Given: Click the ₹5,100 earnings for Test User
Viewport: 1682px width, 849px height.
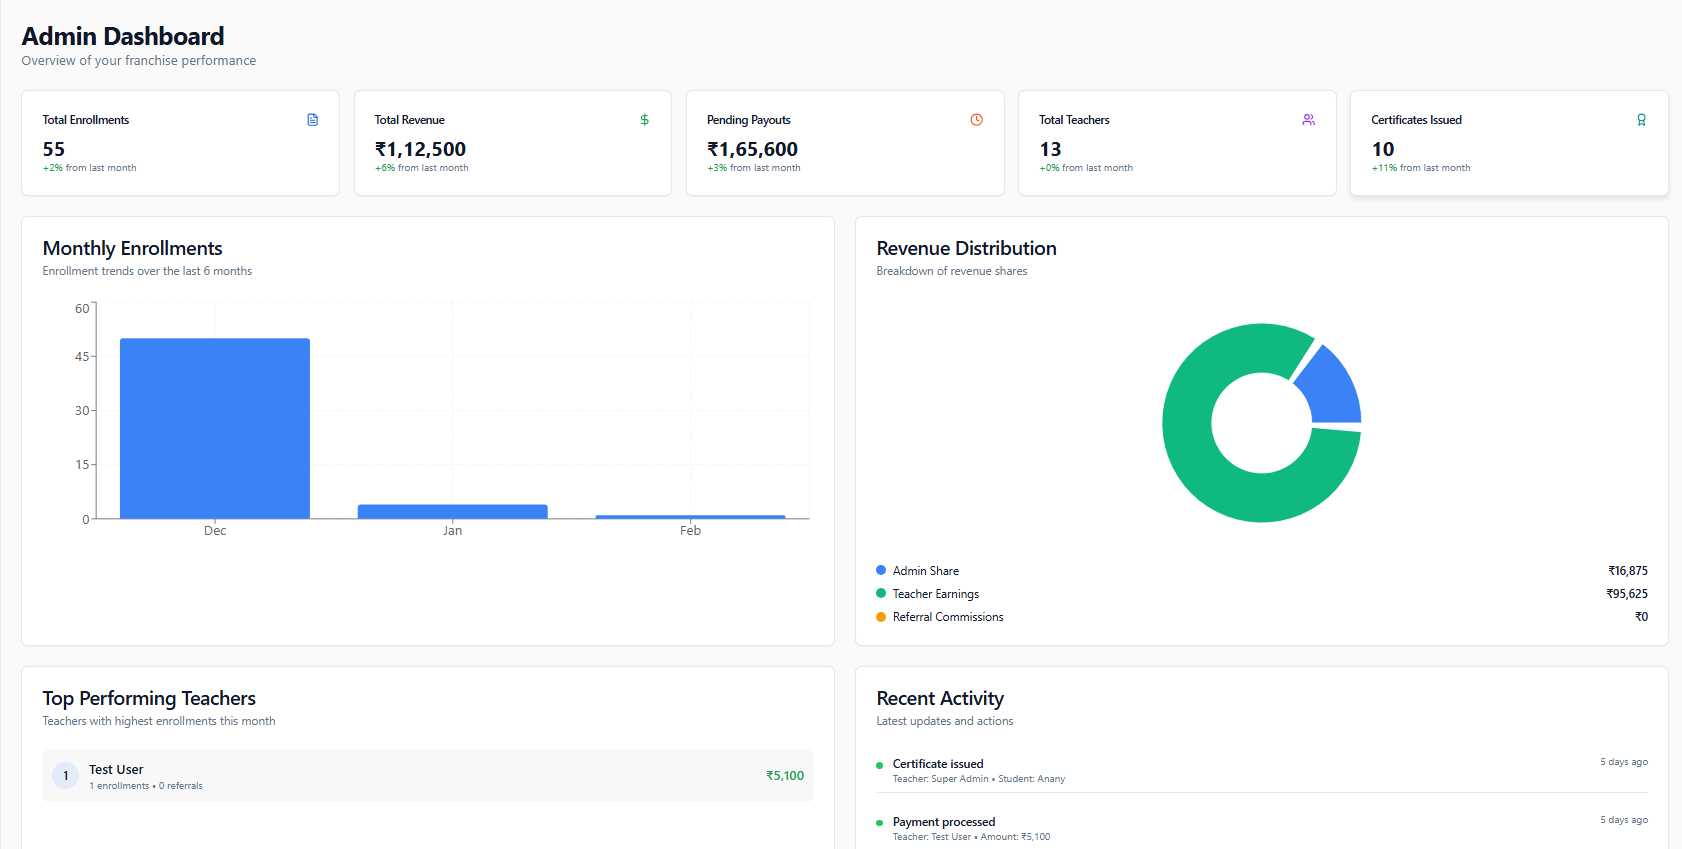Looking at the screenshot, I should [x=784, y=776].
